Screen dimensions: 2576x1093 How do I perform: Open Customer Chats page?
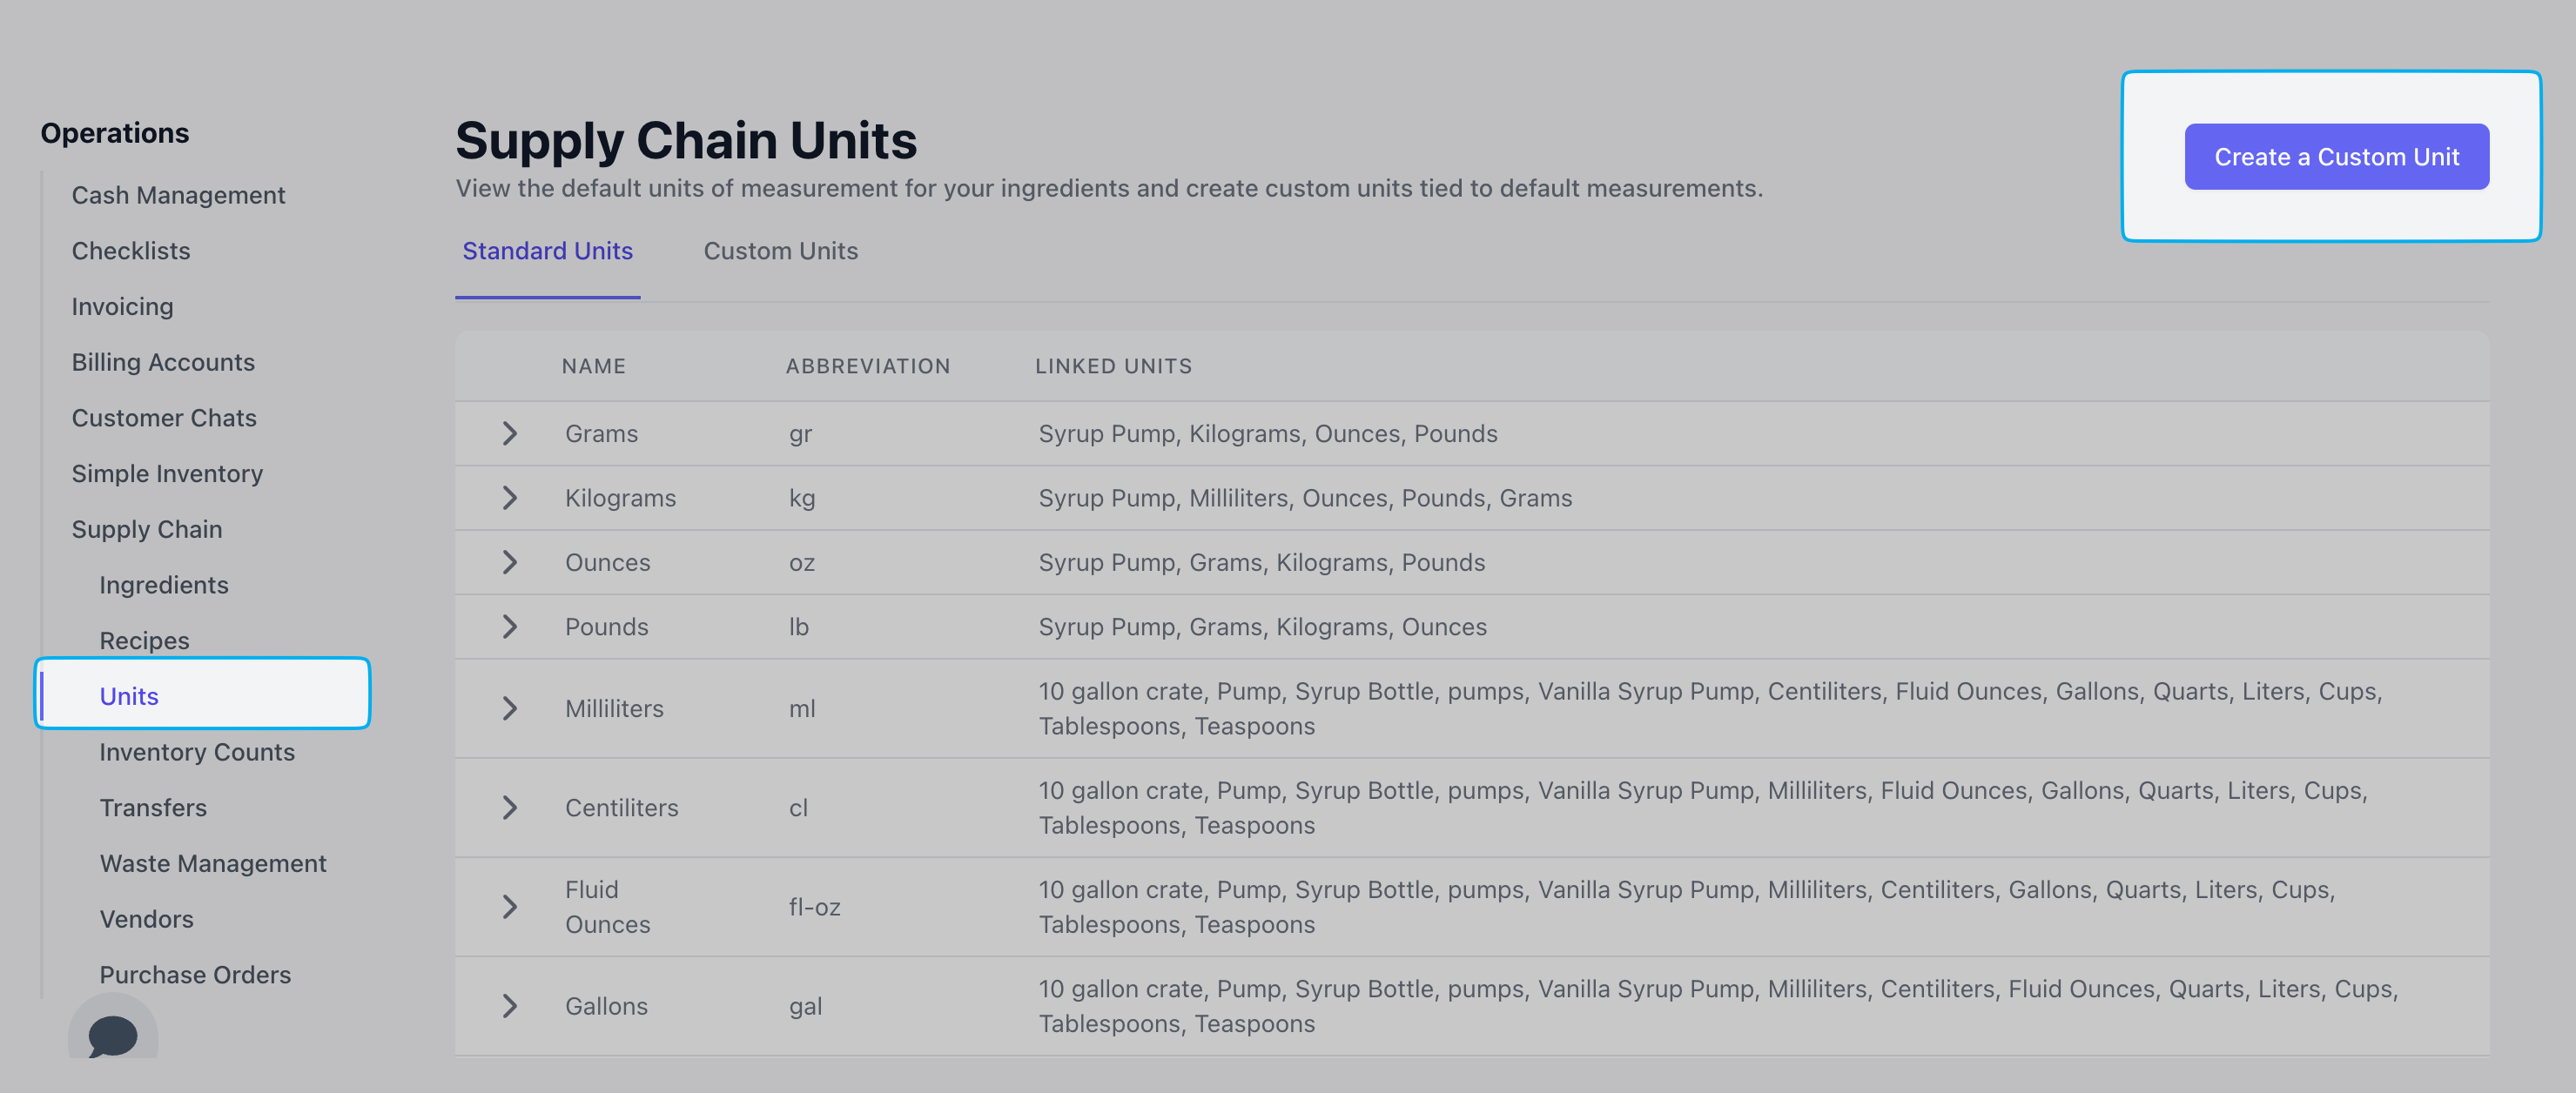tap(164, 418)
